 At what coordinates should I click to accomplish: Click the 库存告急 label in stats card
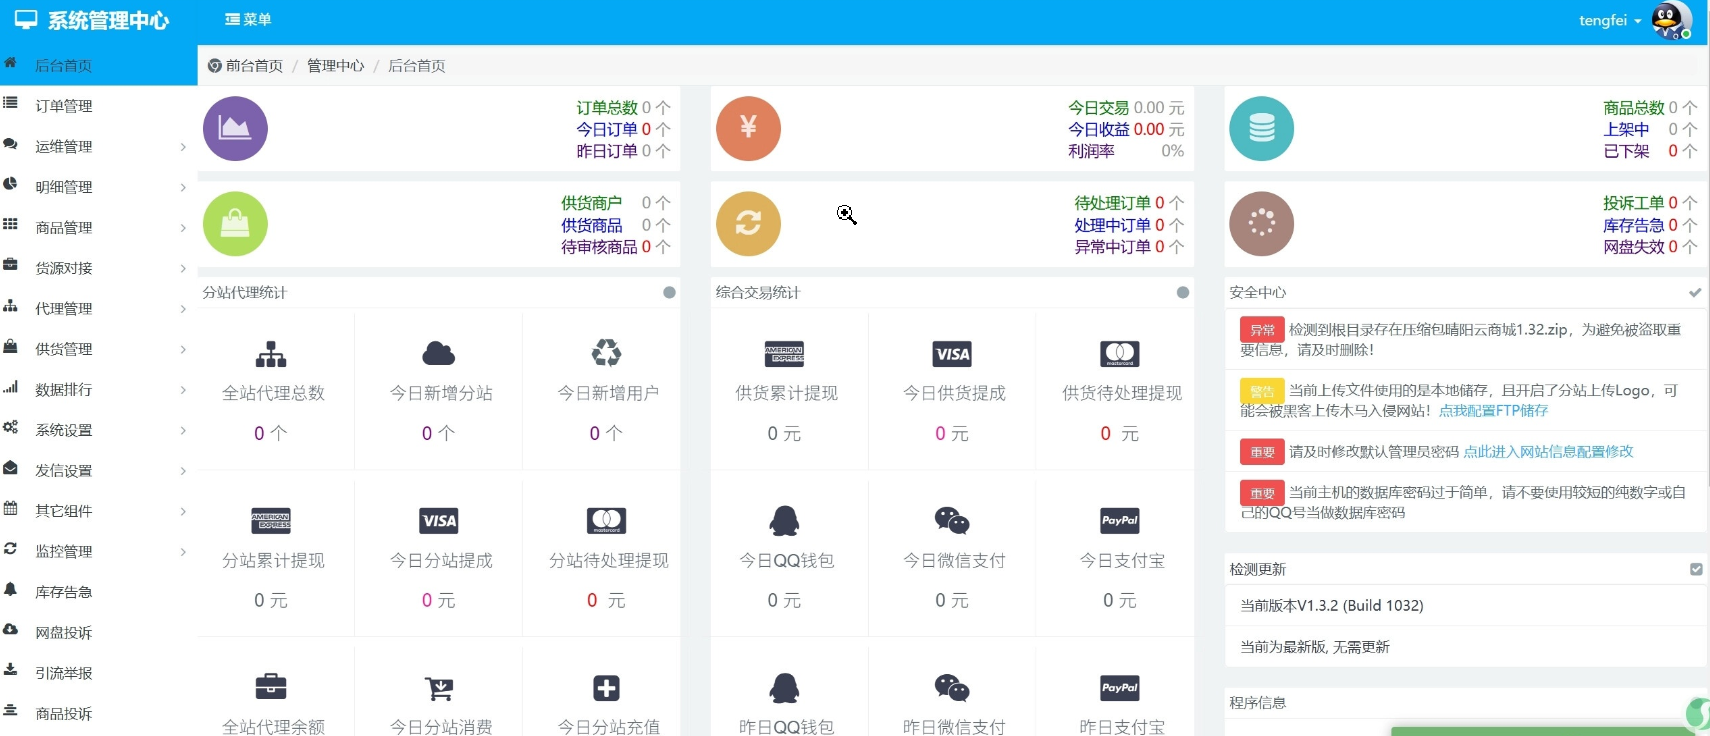tap(1633, 225)
